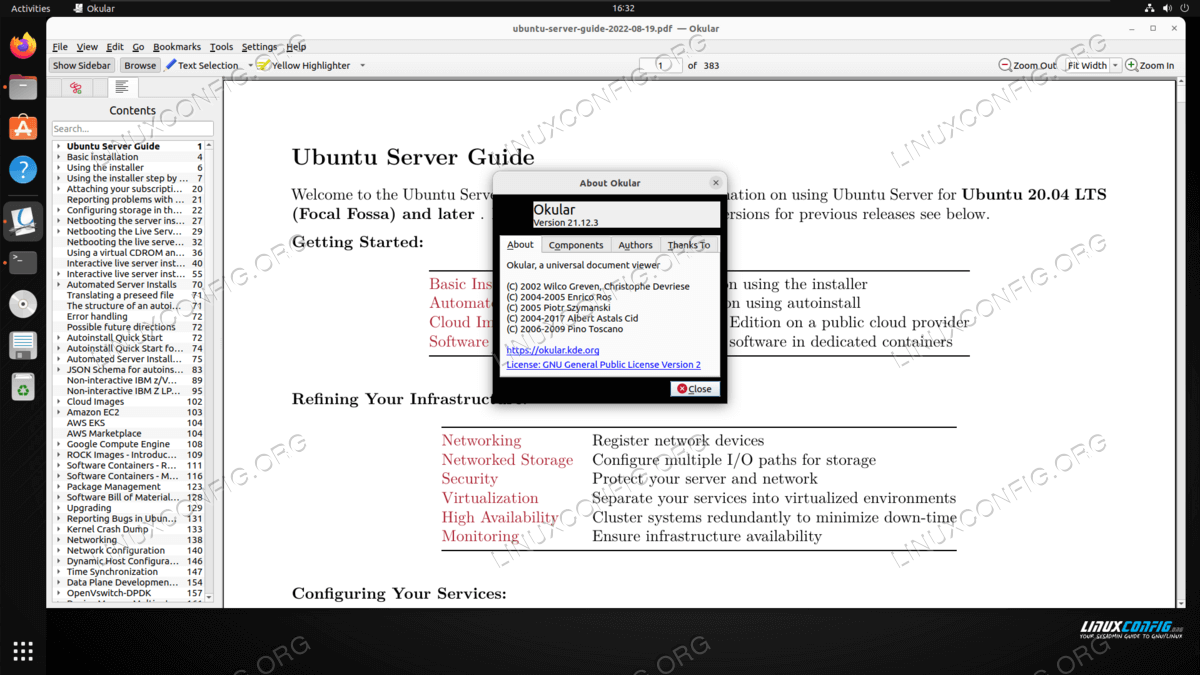
Task: Follow the Monitoring link in the document
Action: tap(480, 536)
